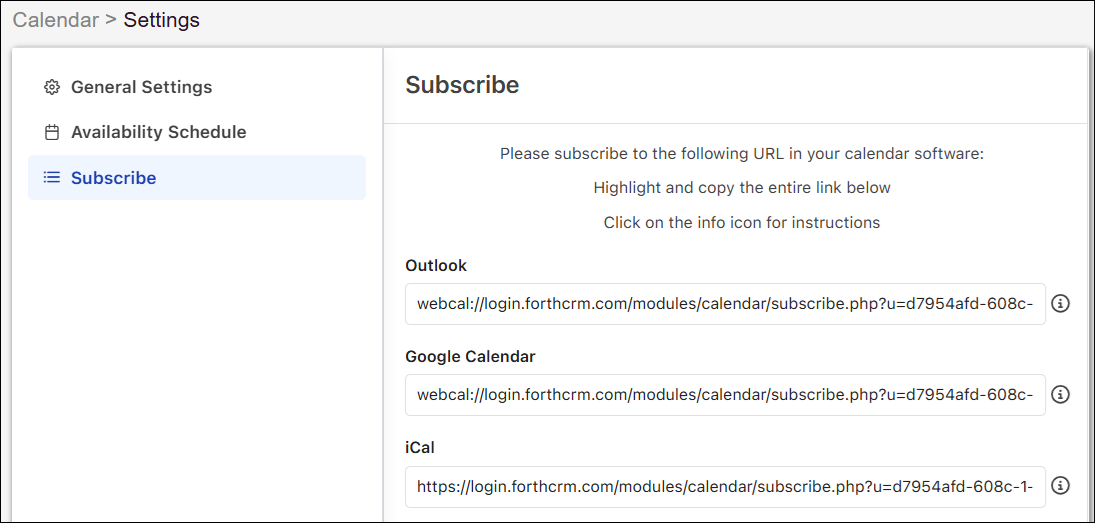Click the Outlook field label
Image resolution: width=1095 pixels, height=523 pixels.
[436, 265]
